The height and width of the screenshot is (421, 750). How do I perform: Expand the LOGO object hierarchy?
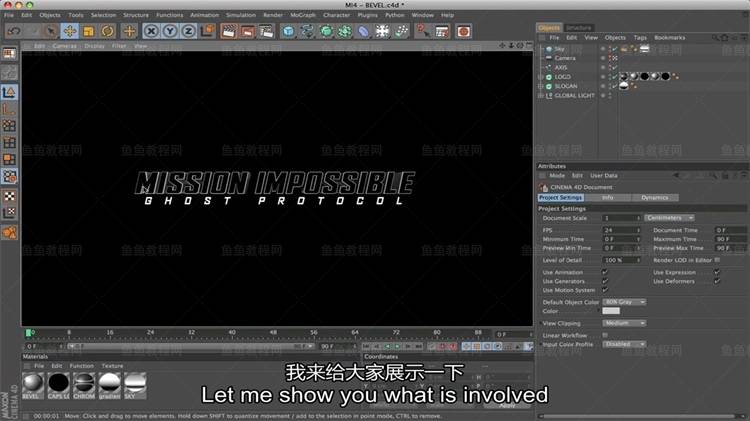540,77
